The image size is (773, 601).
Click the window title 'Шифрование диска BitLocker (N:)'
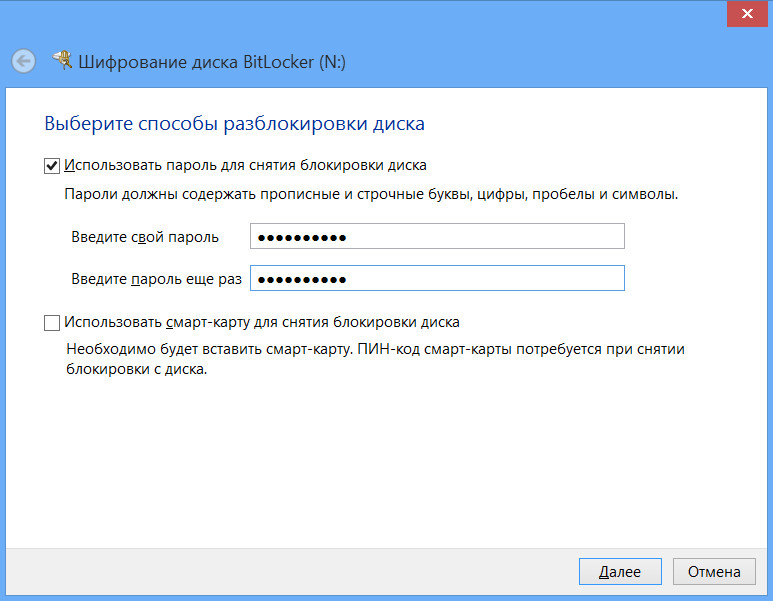coord(213,62)
